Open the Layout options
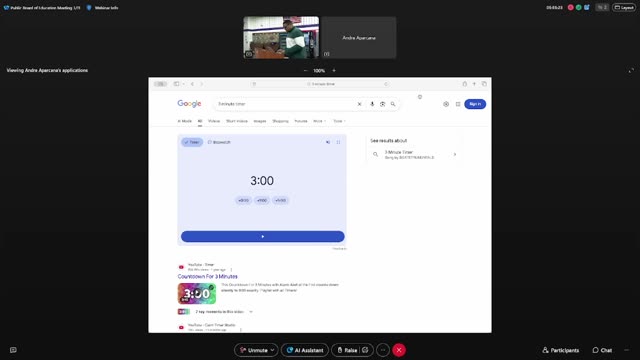The width and height of the screenshot is (640, 360). (624, 7)
